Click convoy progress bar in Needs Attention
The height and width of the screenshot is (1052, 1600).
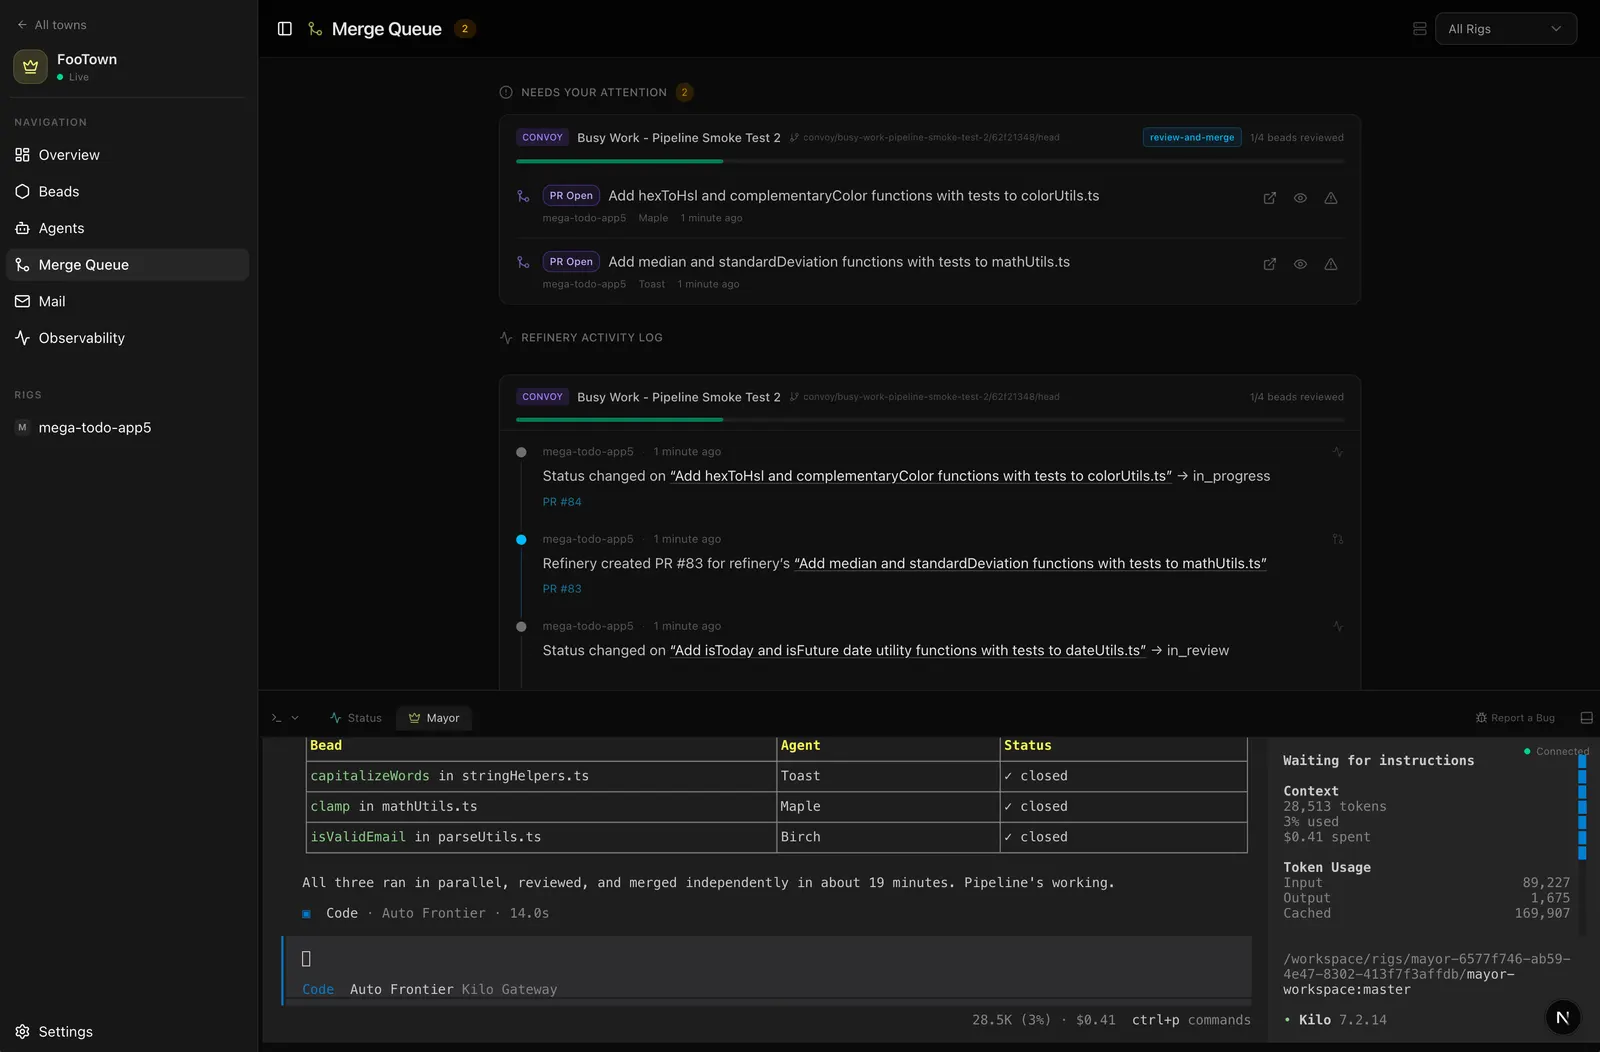pyautogui.click(x=930, y=161)
